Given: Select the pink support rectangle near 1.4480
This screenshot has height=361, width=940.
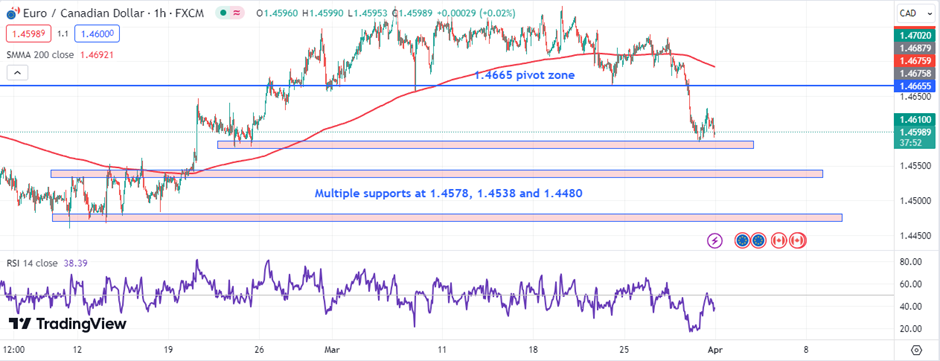Looking at the screenshot, I should click(x=447, y=218).
